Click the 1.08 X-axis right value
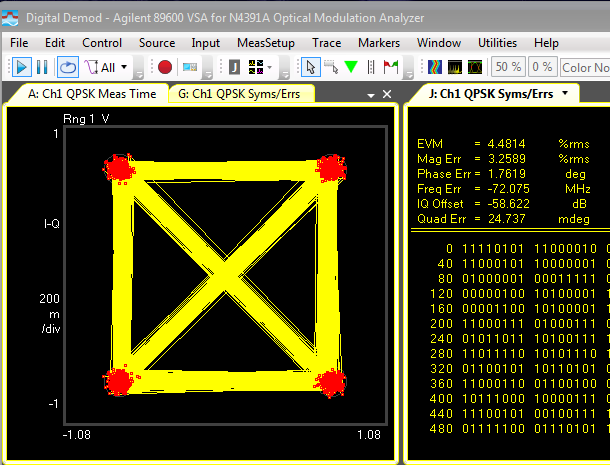Viewport: 610px width, 465px height. [369, 435]
